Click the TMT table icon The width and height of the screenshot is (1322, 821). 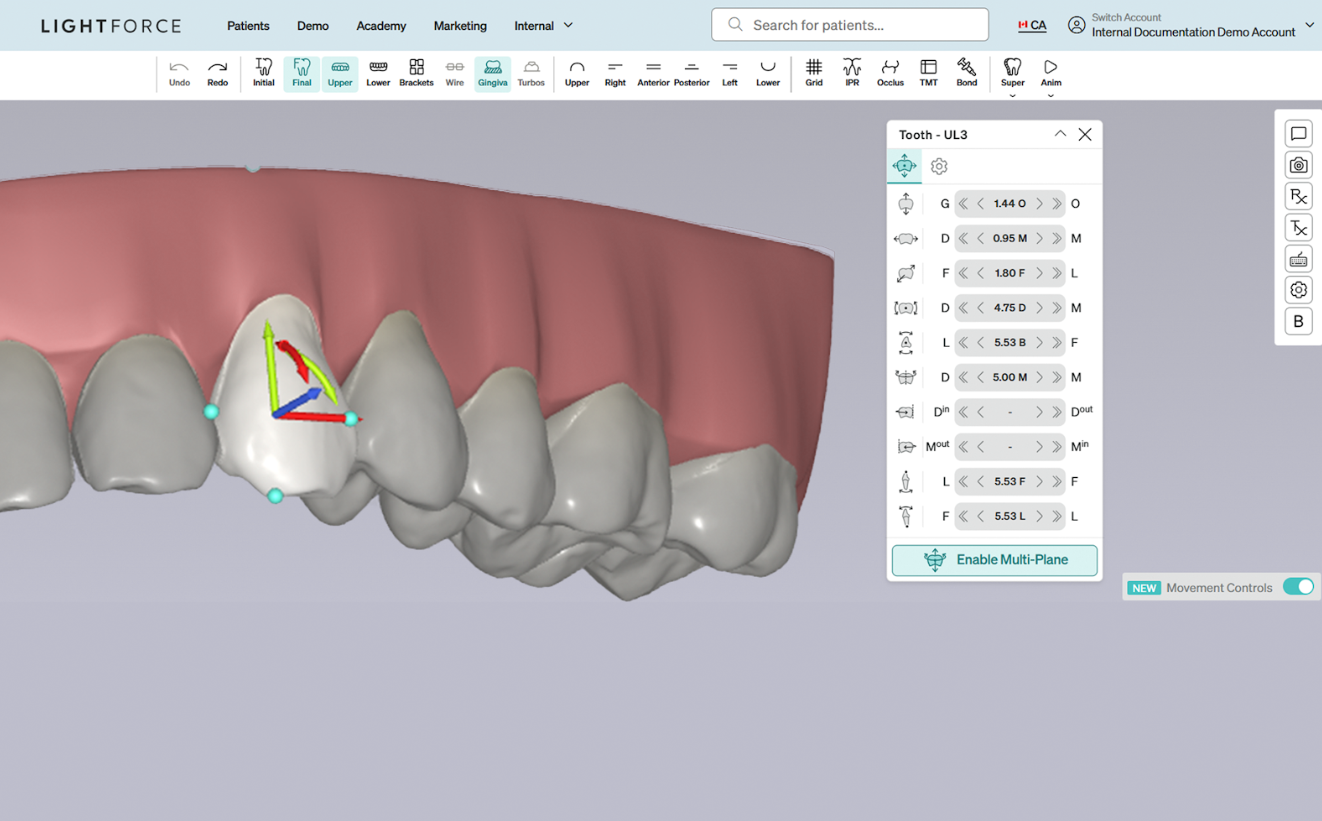tap(928, 73)
